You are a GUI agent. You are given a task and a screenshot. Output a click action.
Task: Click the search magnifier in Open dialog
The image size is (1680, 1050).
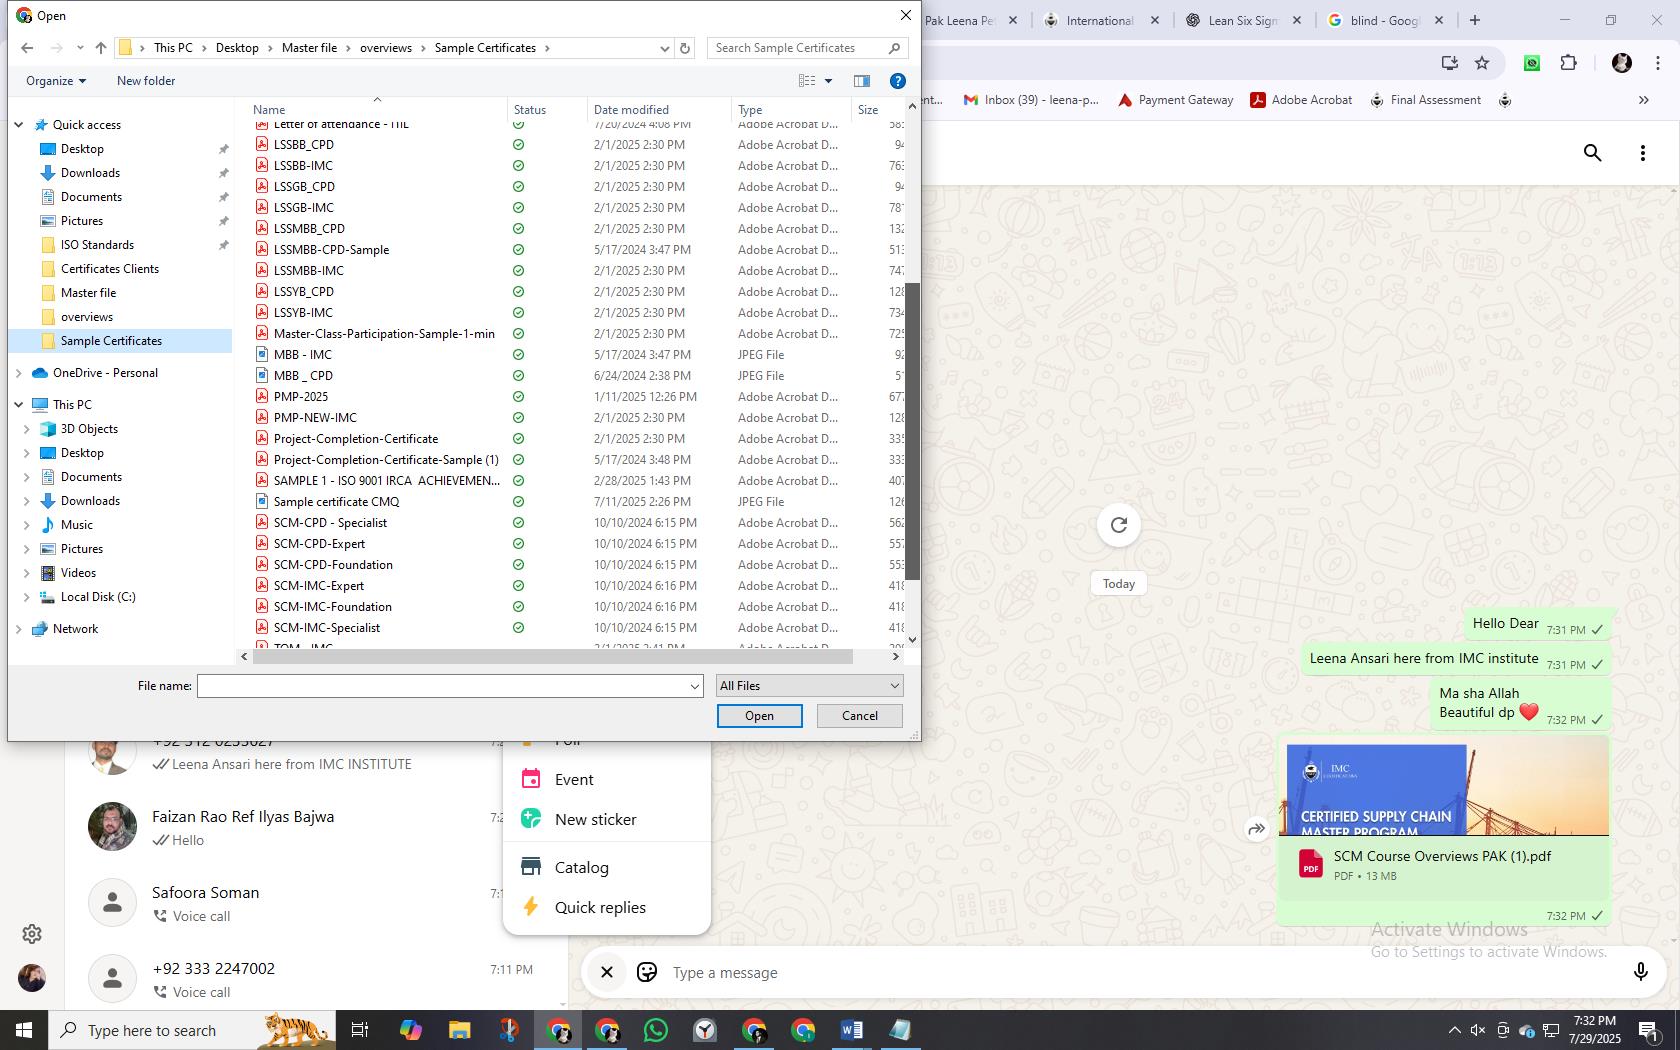click(x=894, y=48)
